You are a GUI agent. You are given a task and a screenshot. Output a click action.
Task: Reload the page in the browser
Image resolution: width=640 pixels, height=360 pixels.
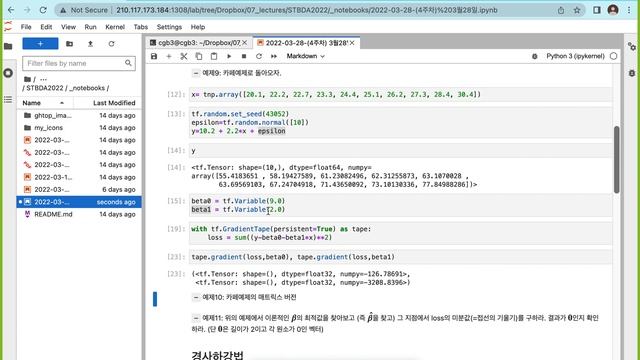[x=43, y=10]
